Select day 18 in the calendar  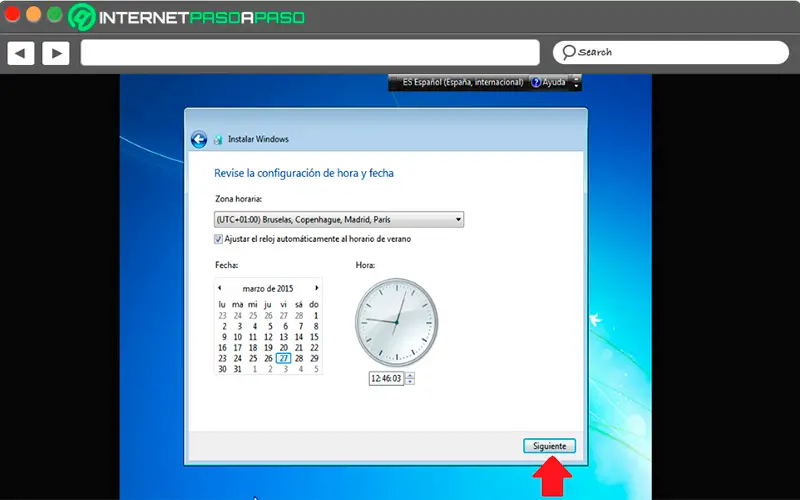[253, 348]
